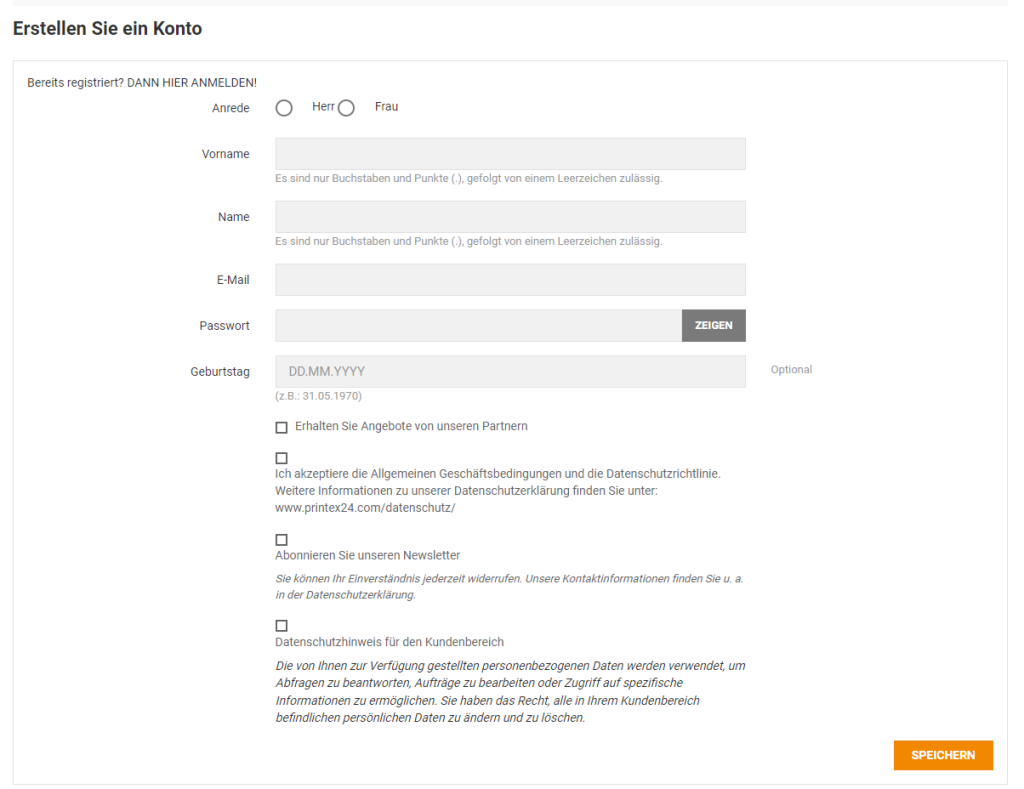Click the Name input field
This screenshot has width=1024, height=789.
point(510,217)
